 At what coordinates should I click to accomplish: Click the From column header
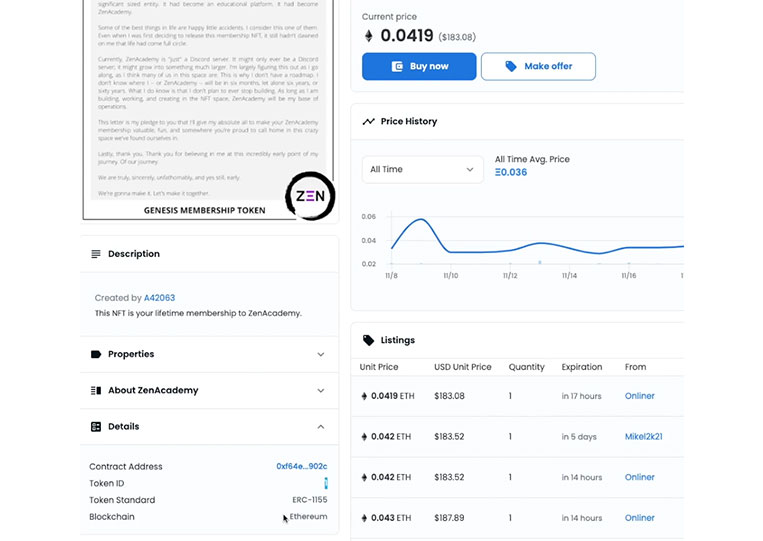(x=636, y=367)
